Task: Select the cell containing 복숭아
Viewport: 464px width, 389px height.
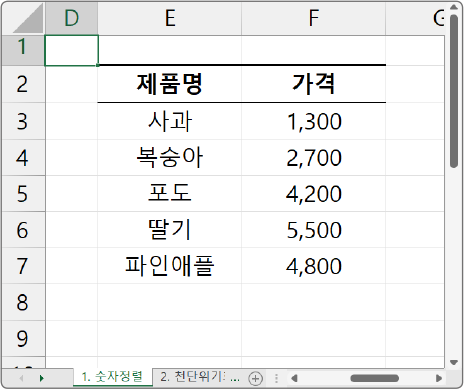Action: coord(170,158)
